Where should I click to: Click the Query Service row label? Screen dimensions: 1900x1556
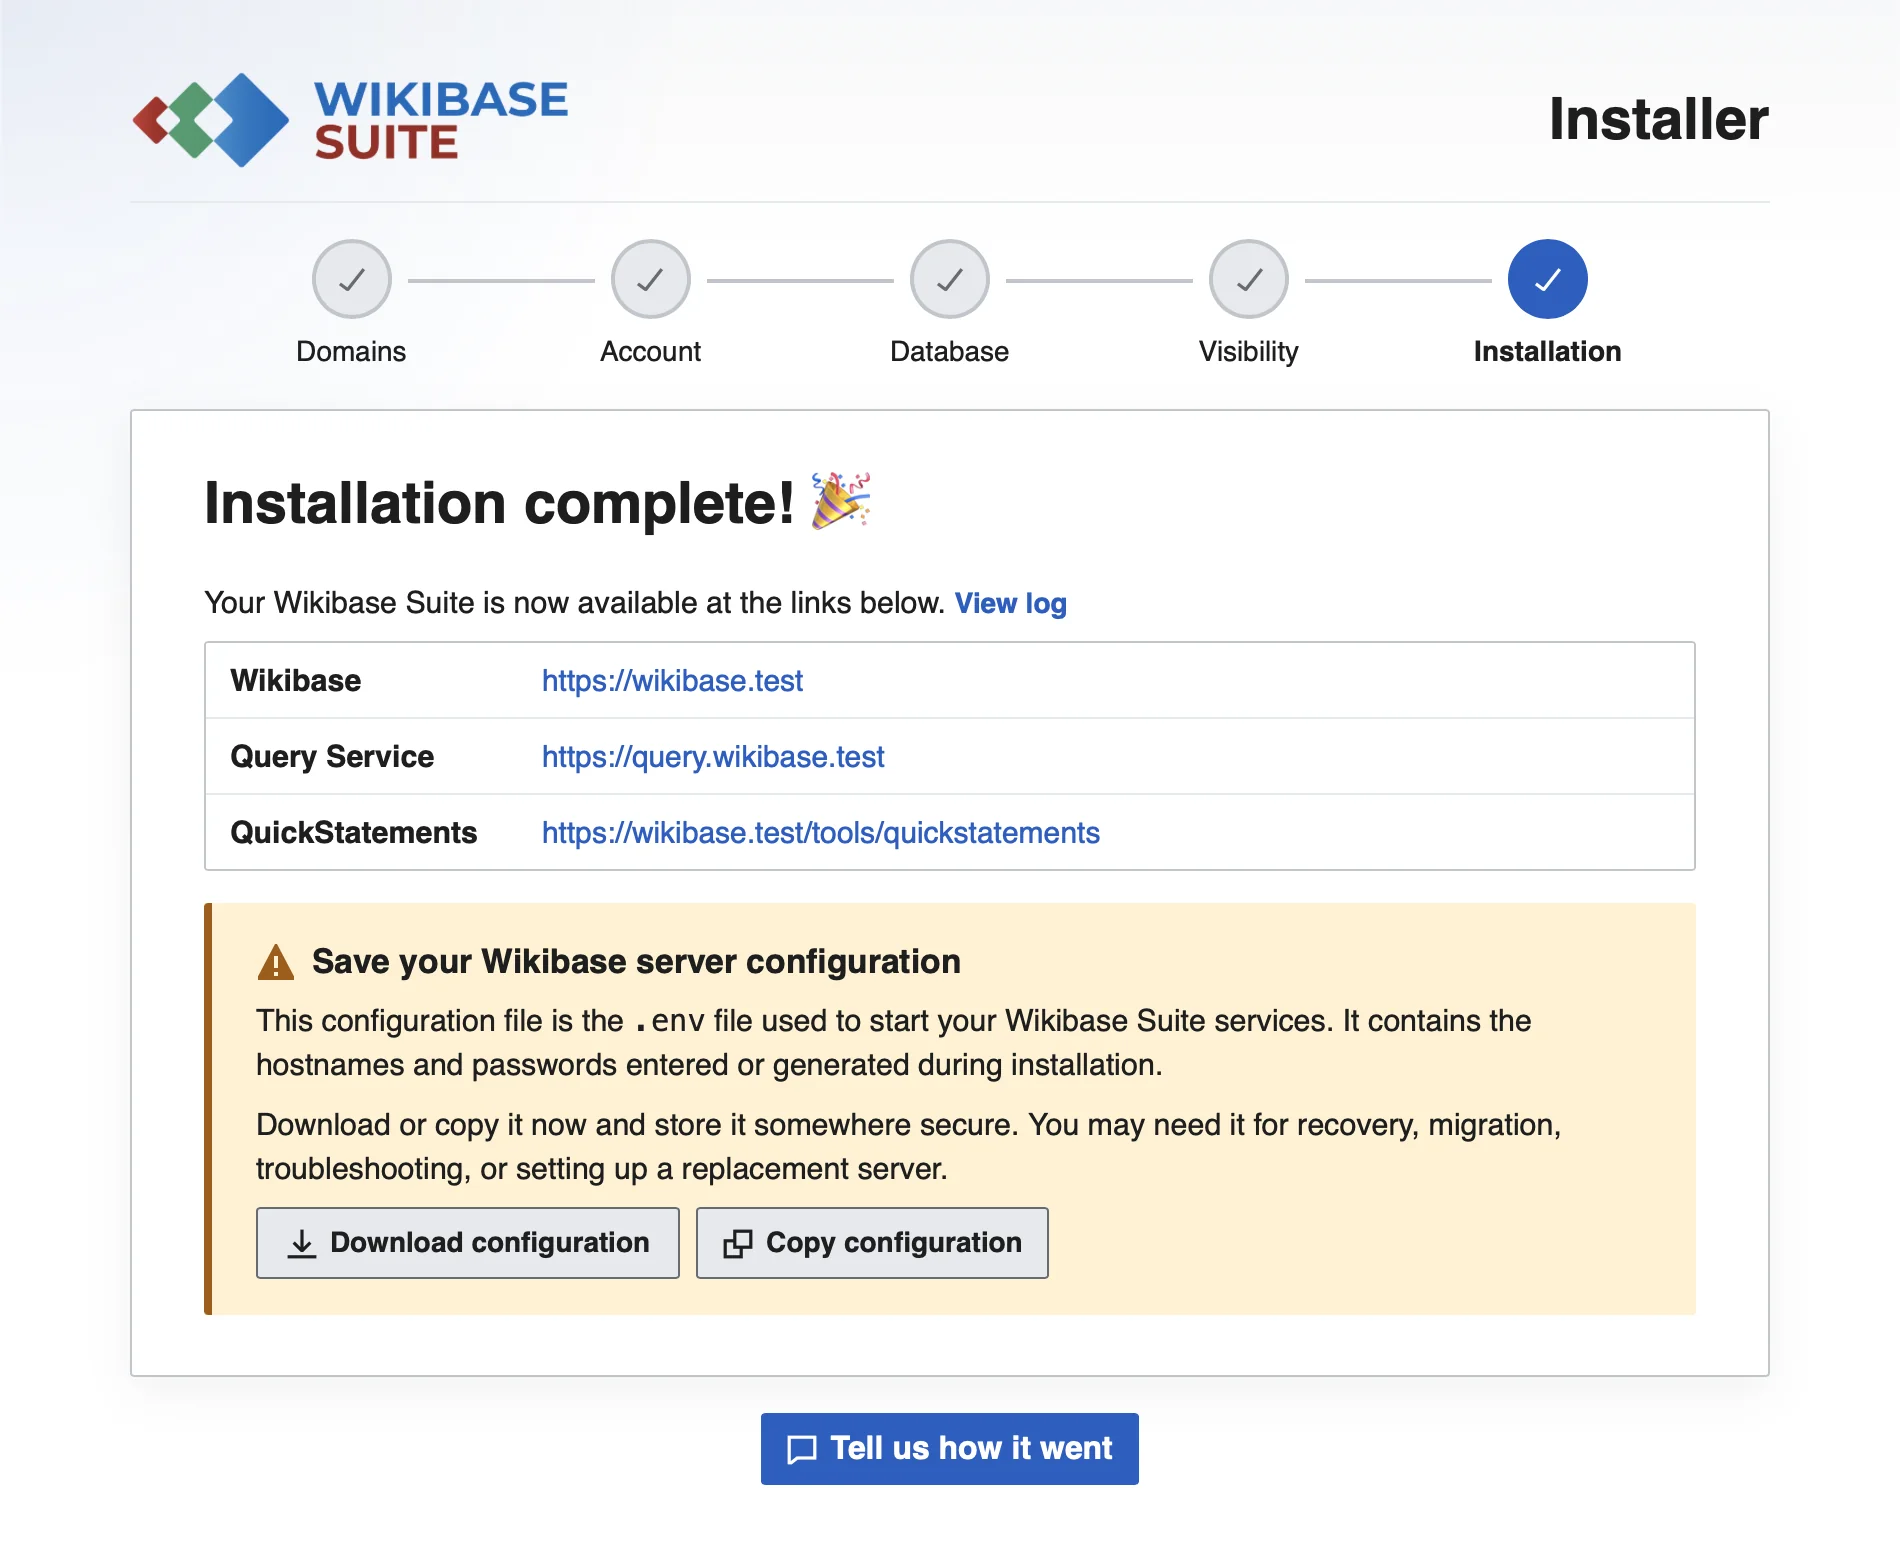tap(332, 757)
